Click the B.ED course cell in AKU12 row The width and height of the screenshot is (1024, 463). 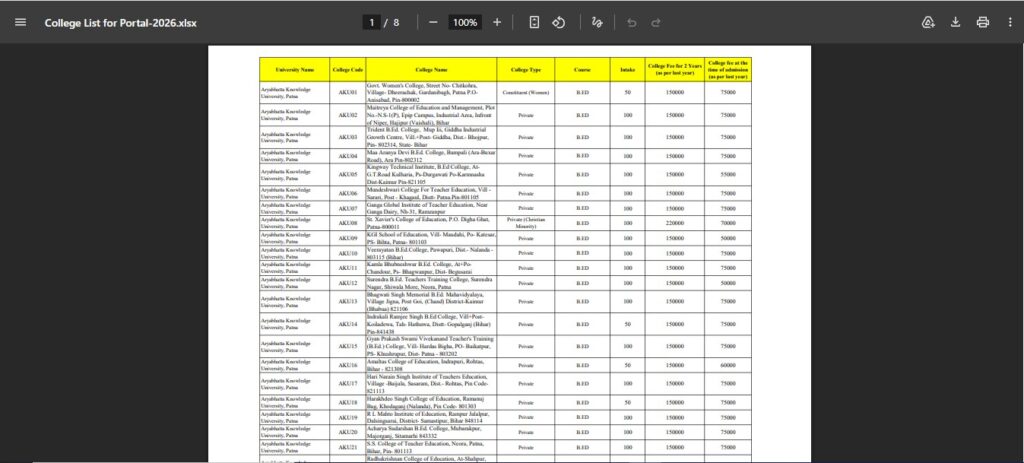pos(583,283)
